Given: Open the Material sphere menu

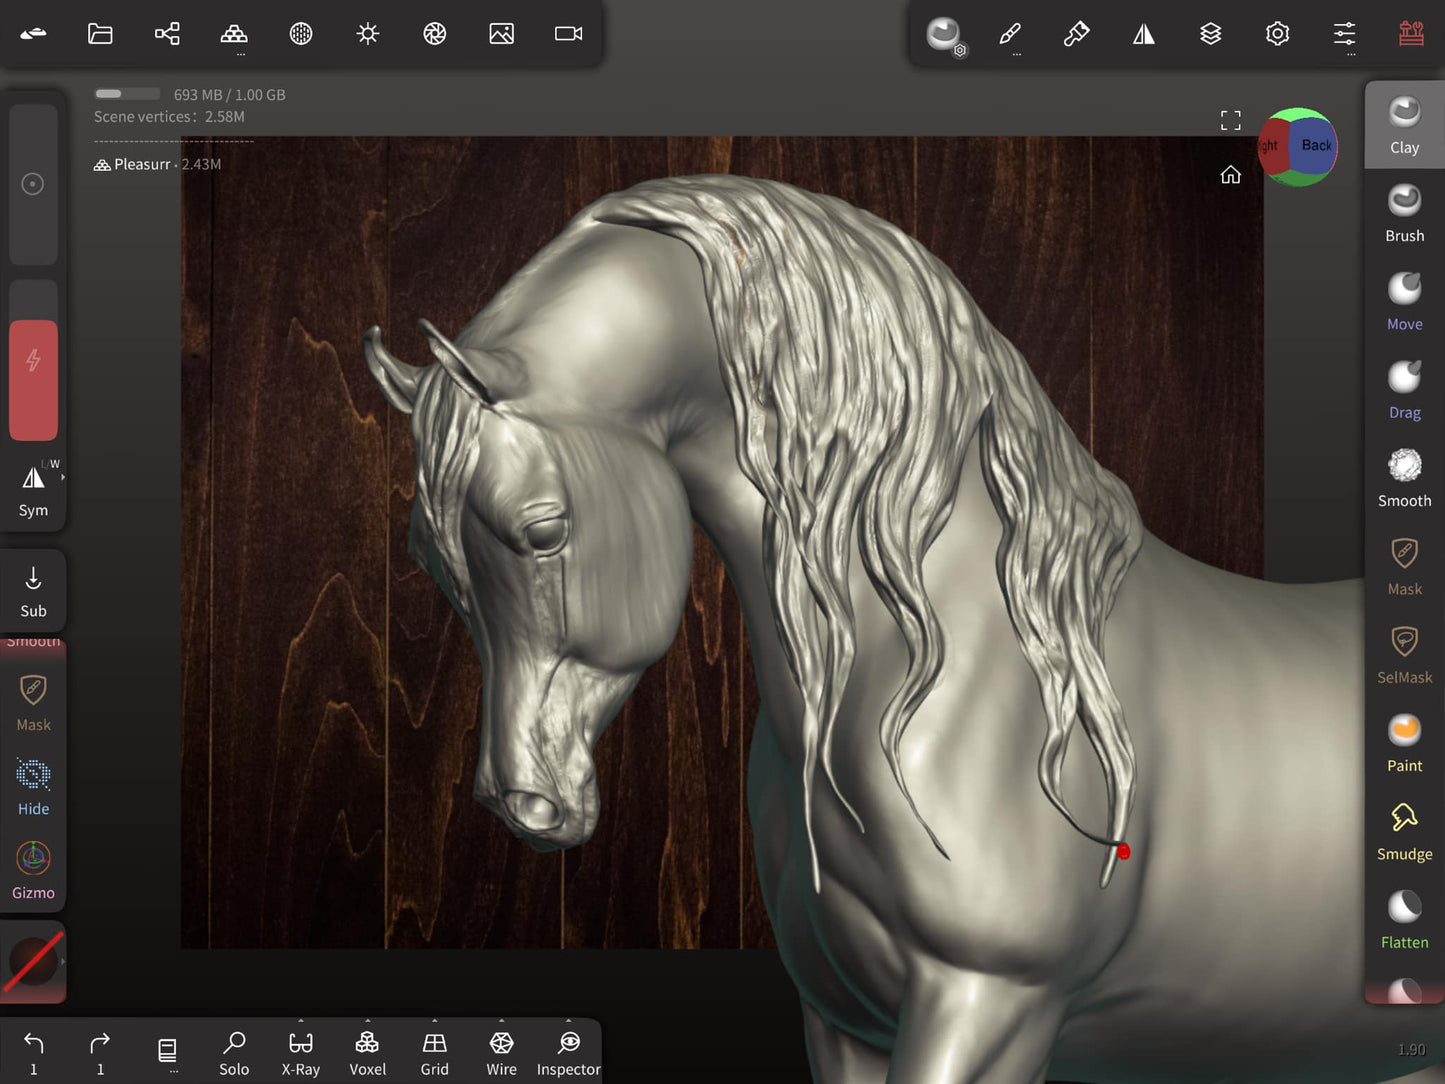Looking at the screenshot, I should tap(301, 33).
